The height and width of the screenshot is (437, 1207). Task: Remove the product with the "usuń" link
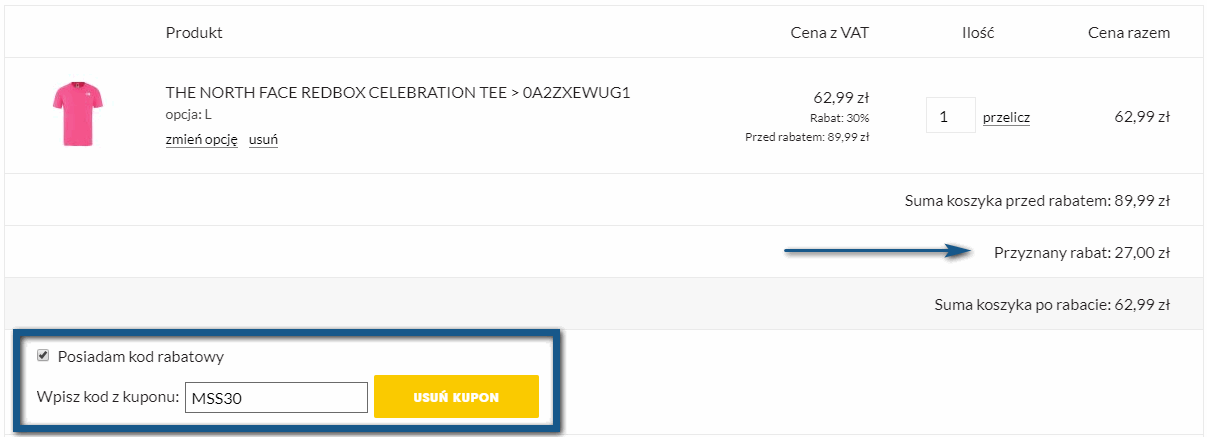[x=263, y=139]
